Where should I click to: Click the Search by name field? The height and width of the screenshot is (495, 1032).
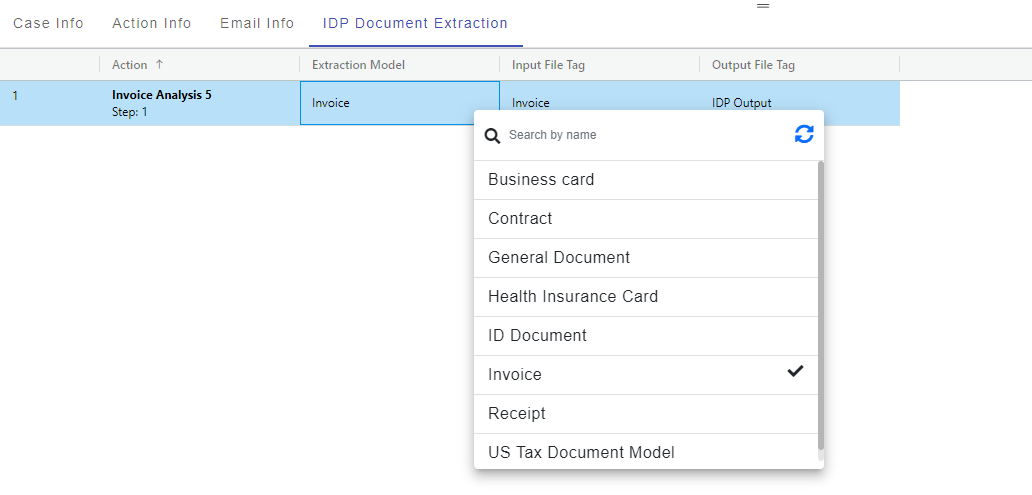640,135
